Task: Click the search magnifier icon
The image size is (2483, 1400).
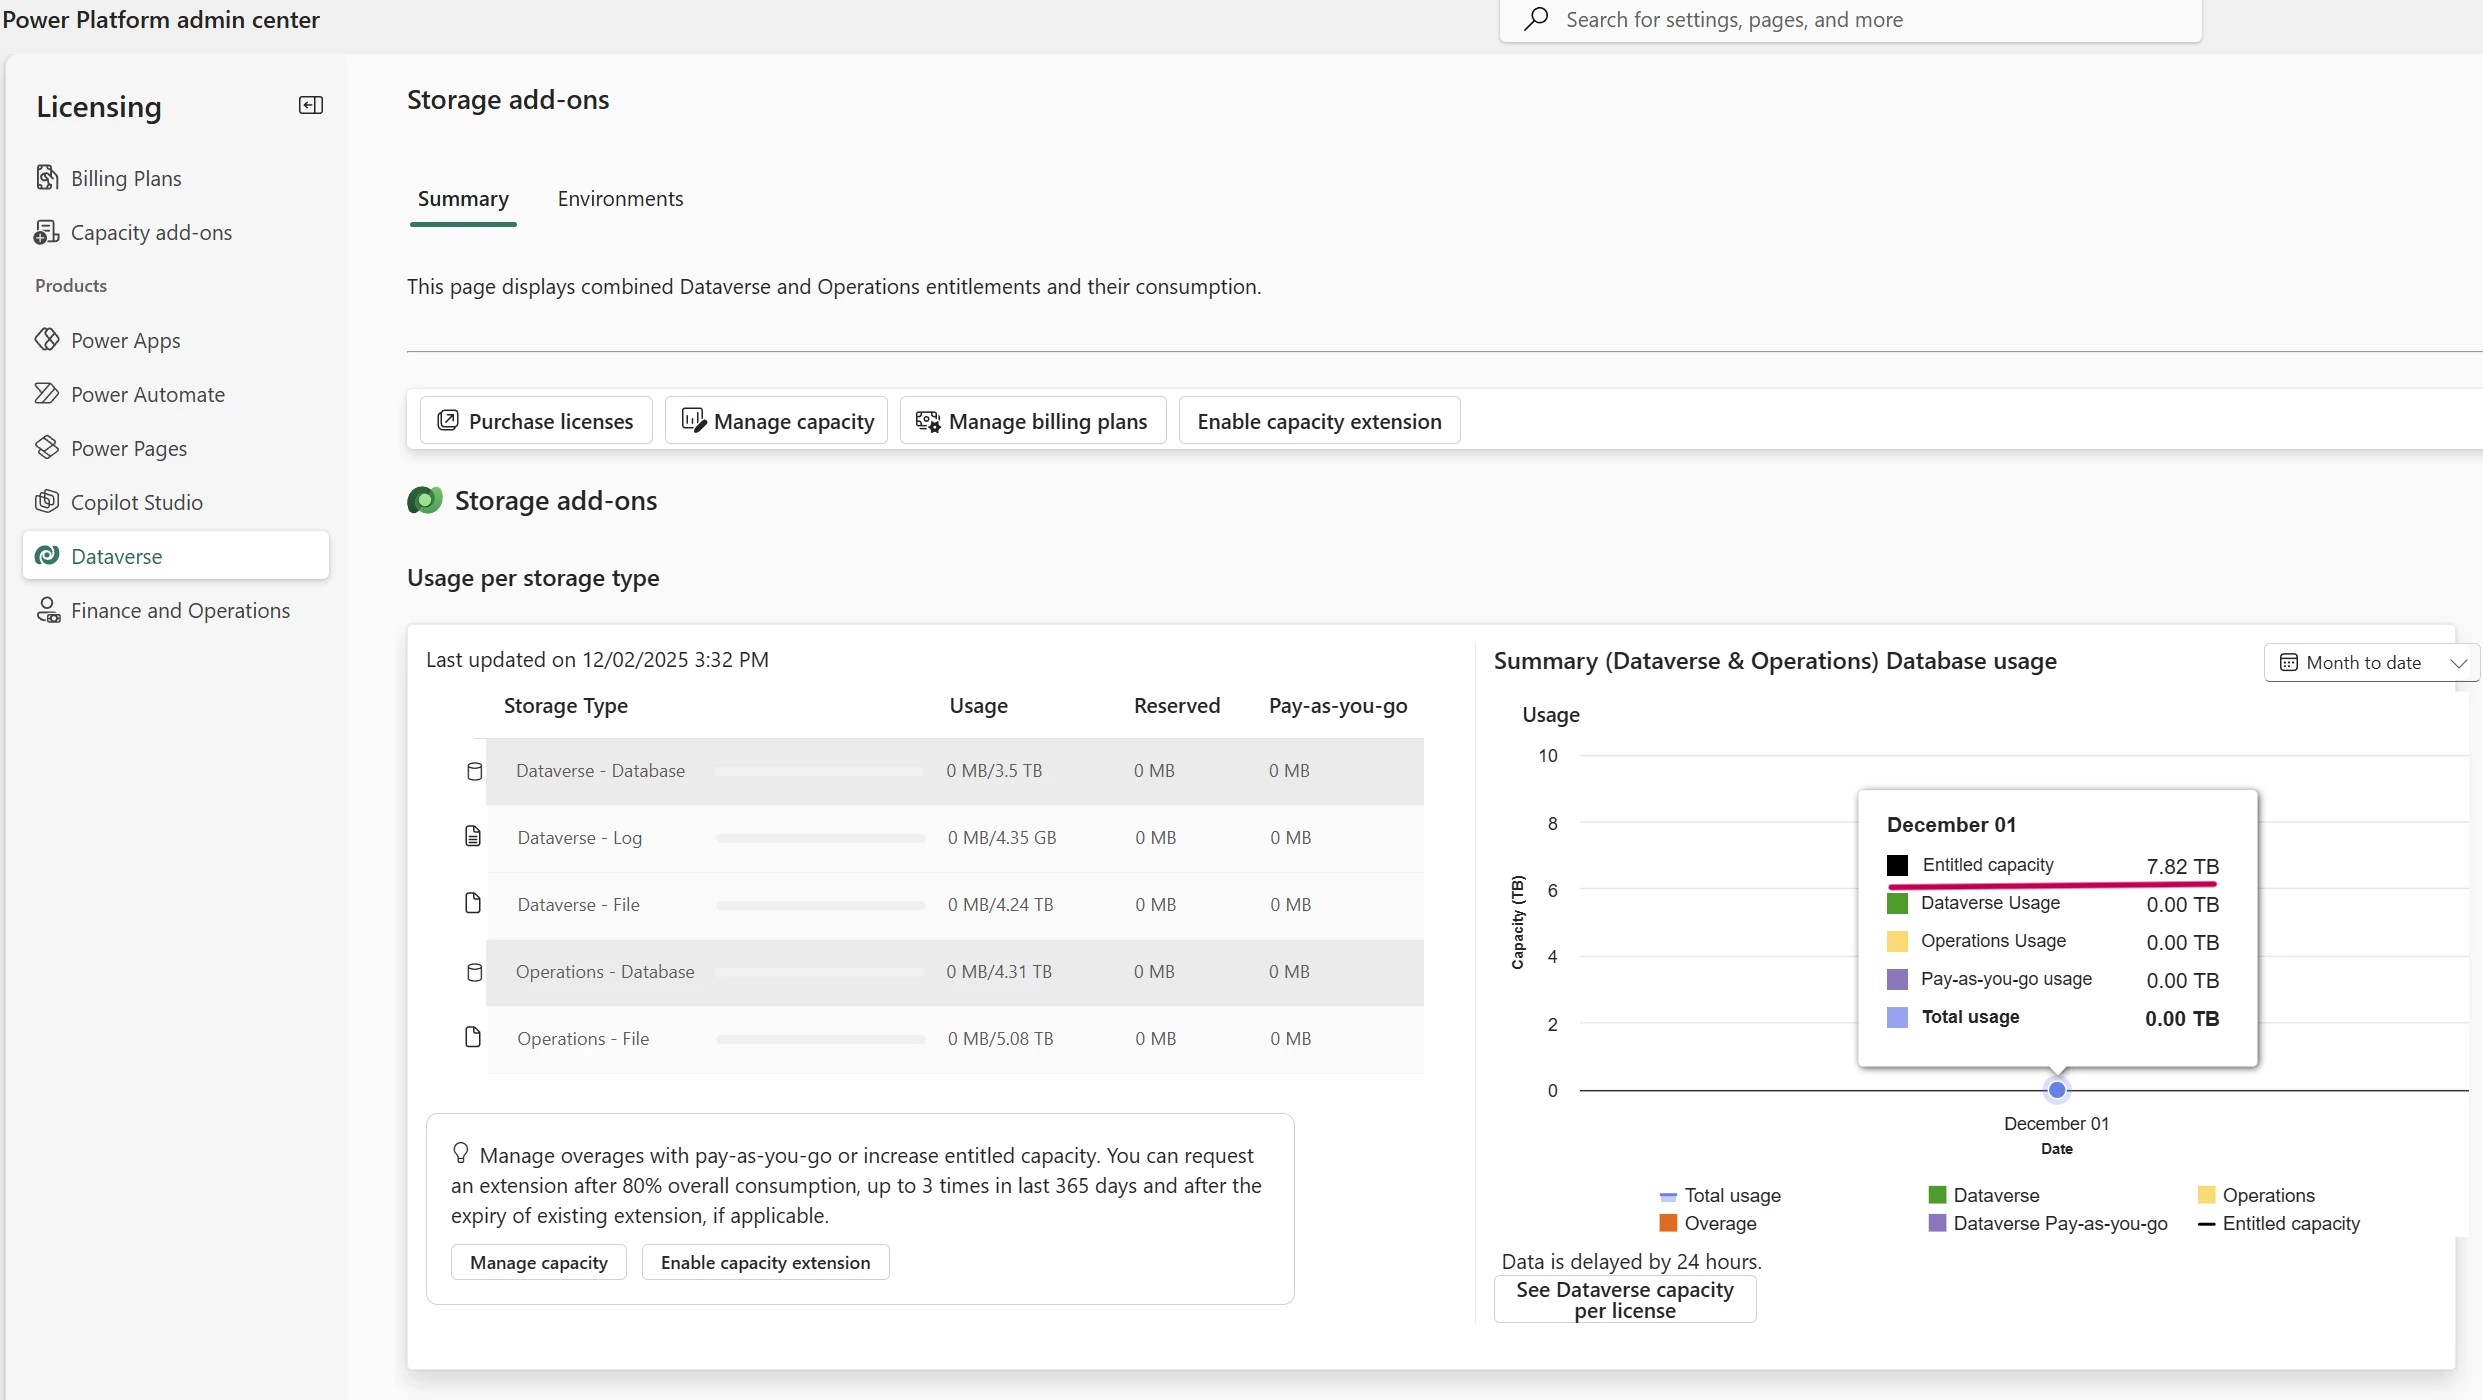Action: pyautogui.click(x=1535, y=19)
